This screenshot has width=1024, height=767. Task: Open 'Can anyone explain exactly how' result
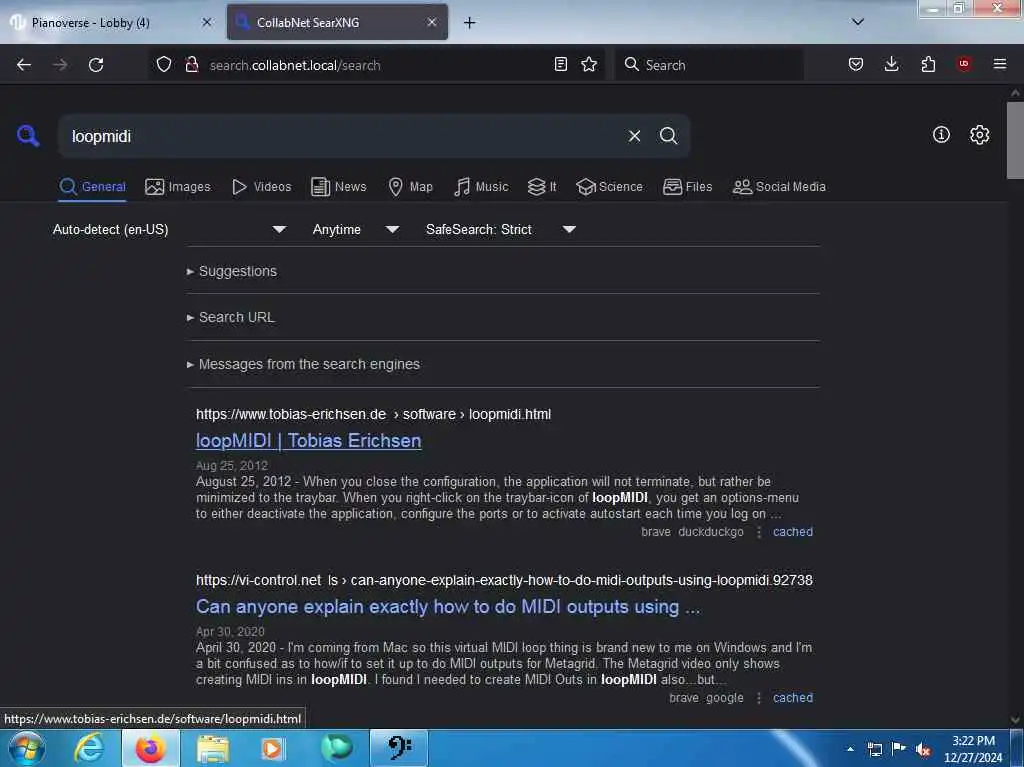pyautogui.click(x=448, y=607)
